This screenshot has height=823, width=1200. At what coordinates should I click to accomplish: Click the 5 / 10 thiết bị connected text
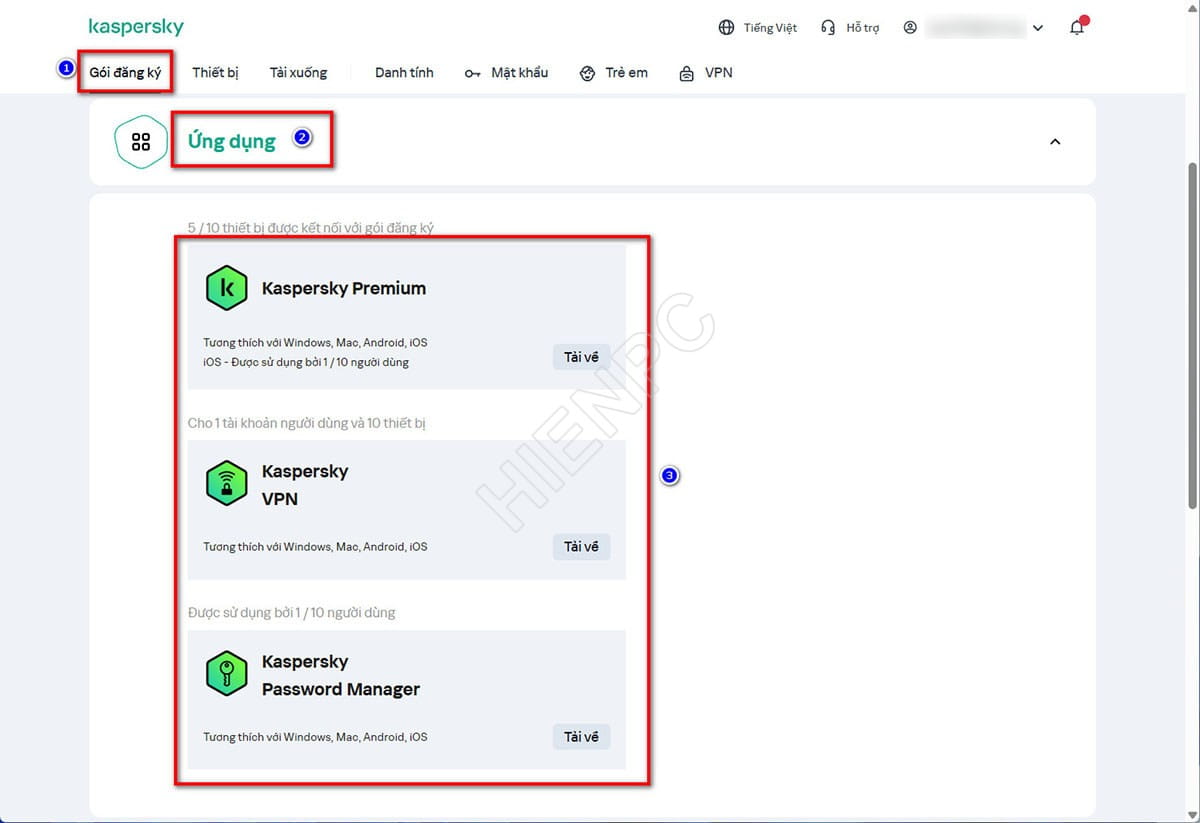tap(311, 228)
